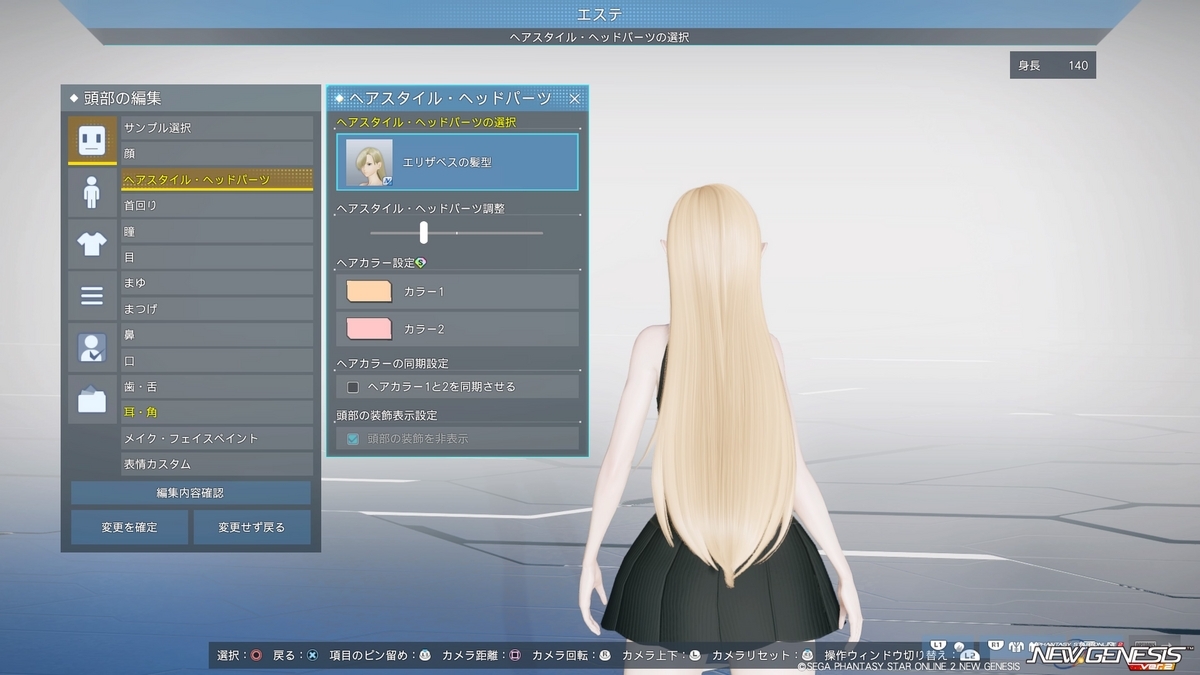Select 首回り menu item
The height and width of the screenshot is (675, 1200).
pyautogui.click(x=217, y=206)
